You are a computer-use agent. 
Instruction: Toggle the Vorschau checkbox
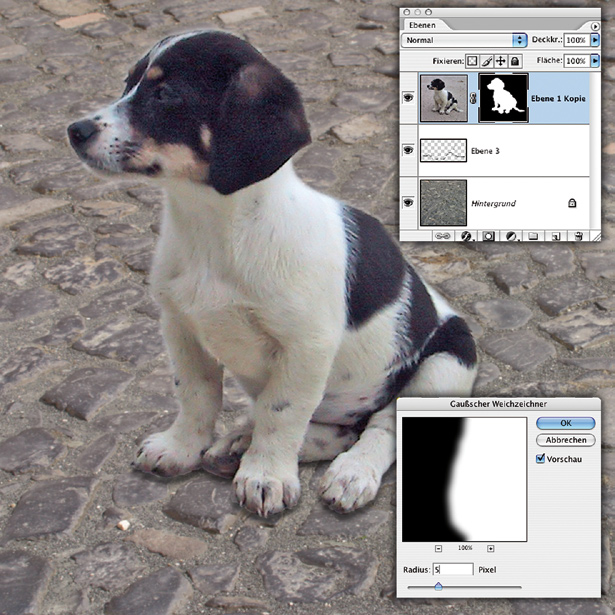point(540,458)
